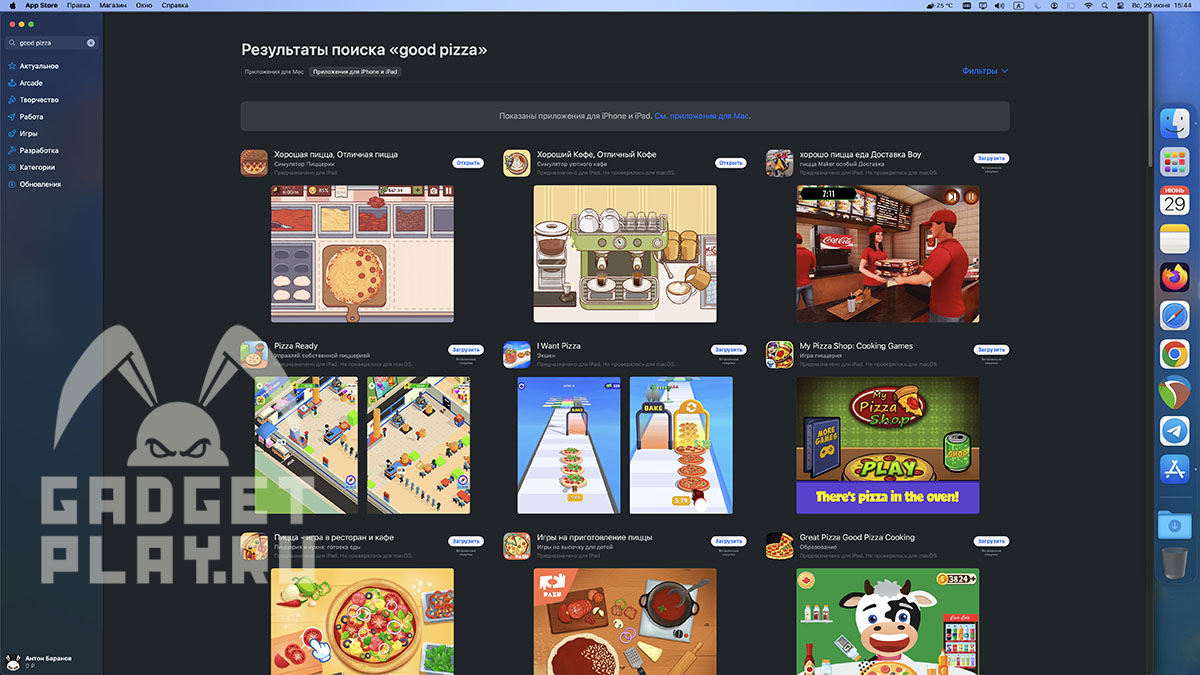Open the Downloads folder in the Dock
The height and width of the screenshot is (675, 1200).
click(1174, 525)
